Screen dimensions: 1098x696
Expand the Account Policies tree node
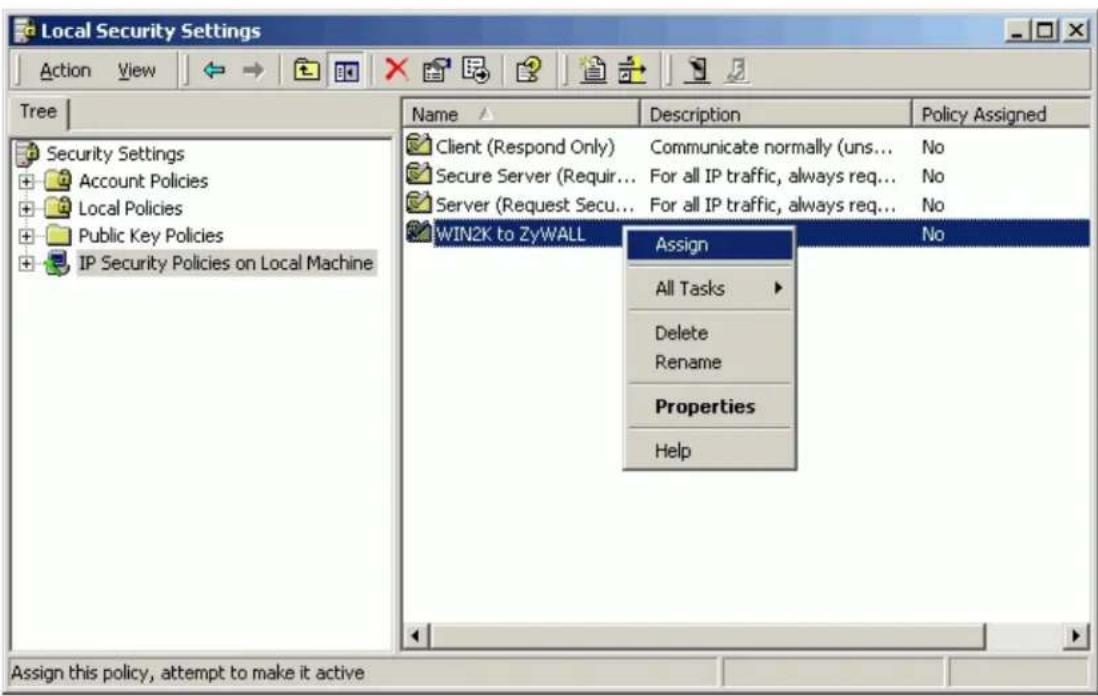point(26,181)
